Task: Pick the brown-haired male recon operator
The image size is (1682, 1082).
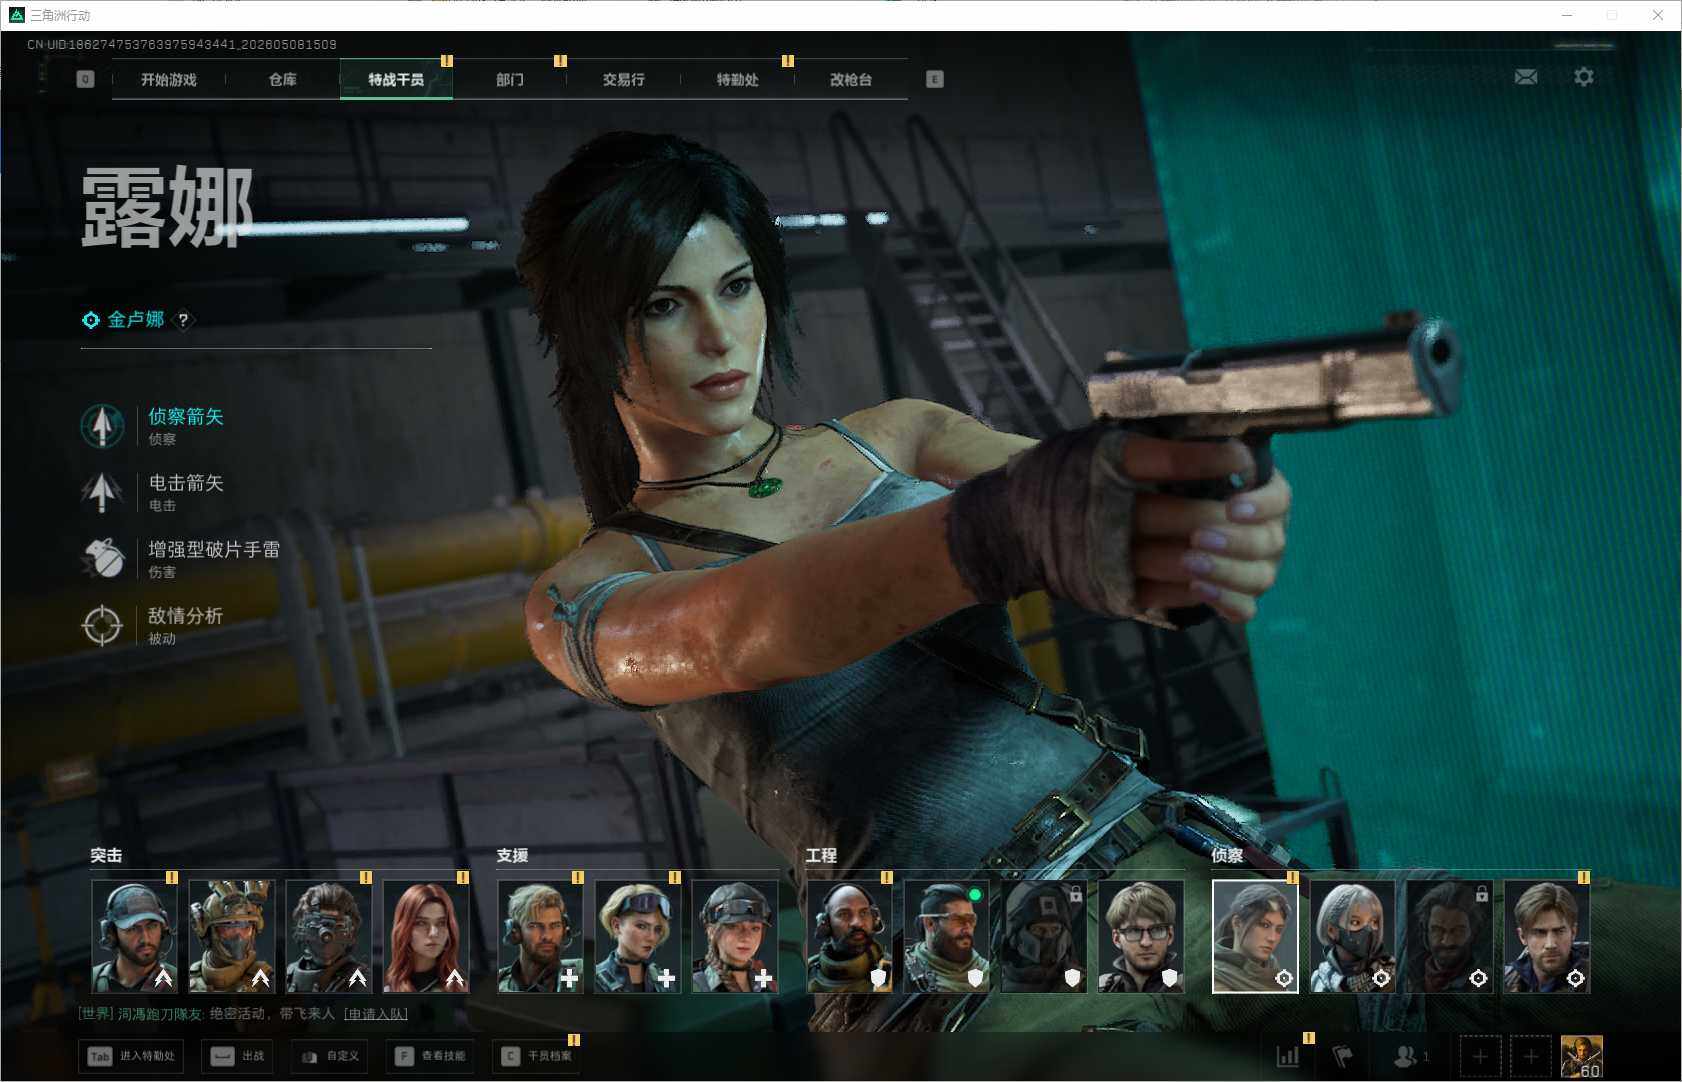Action: pos(1547,936)
